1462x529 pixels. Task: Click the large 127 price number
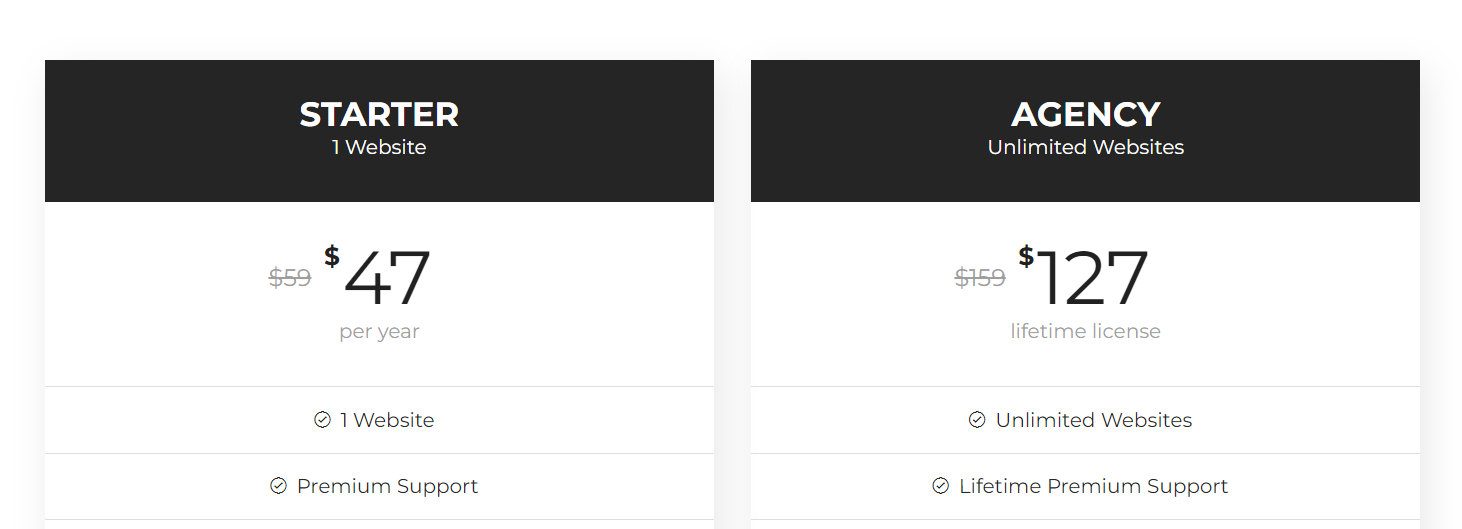click(1092, 278)
